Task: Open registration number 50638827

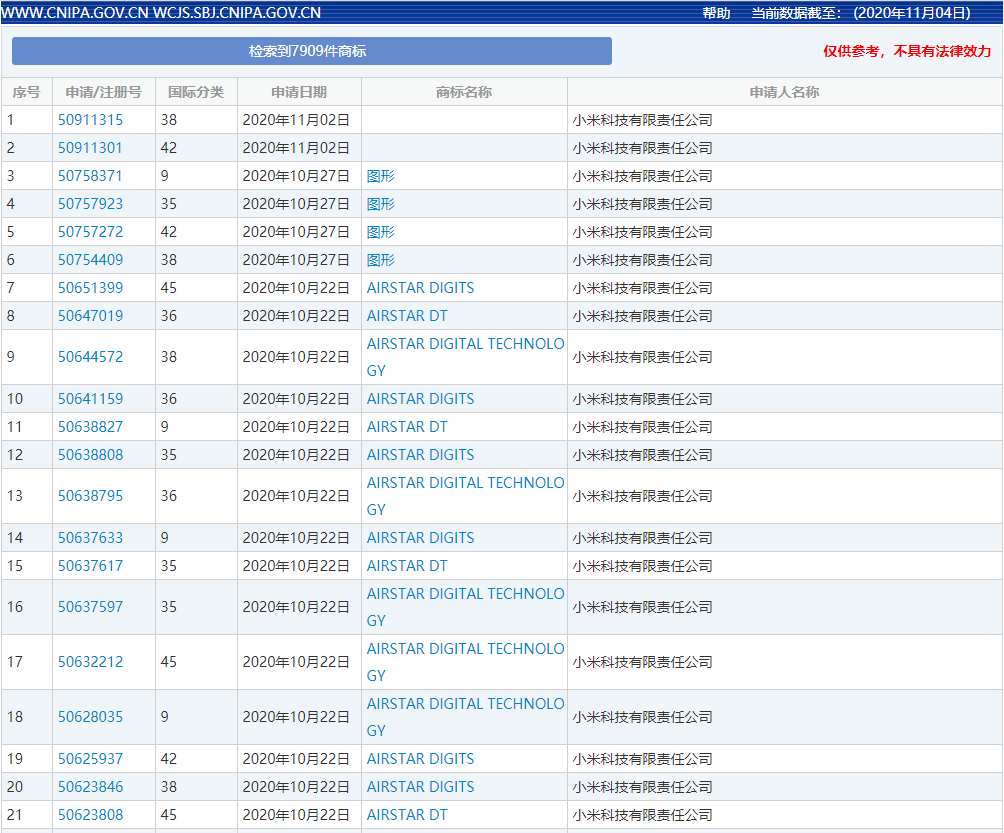Action: point(90,427)
